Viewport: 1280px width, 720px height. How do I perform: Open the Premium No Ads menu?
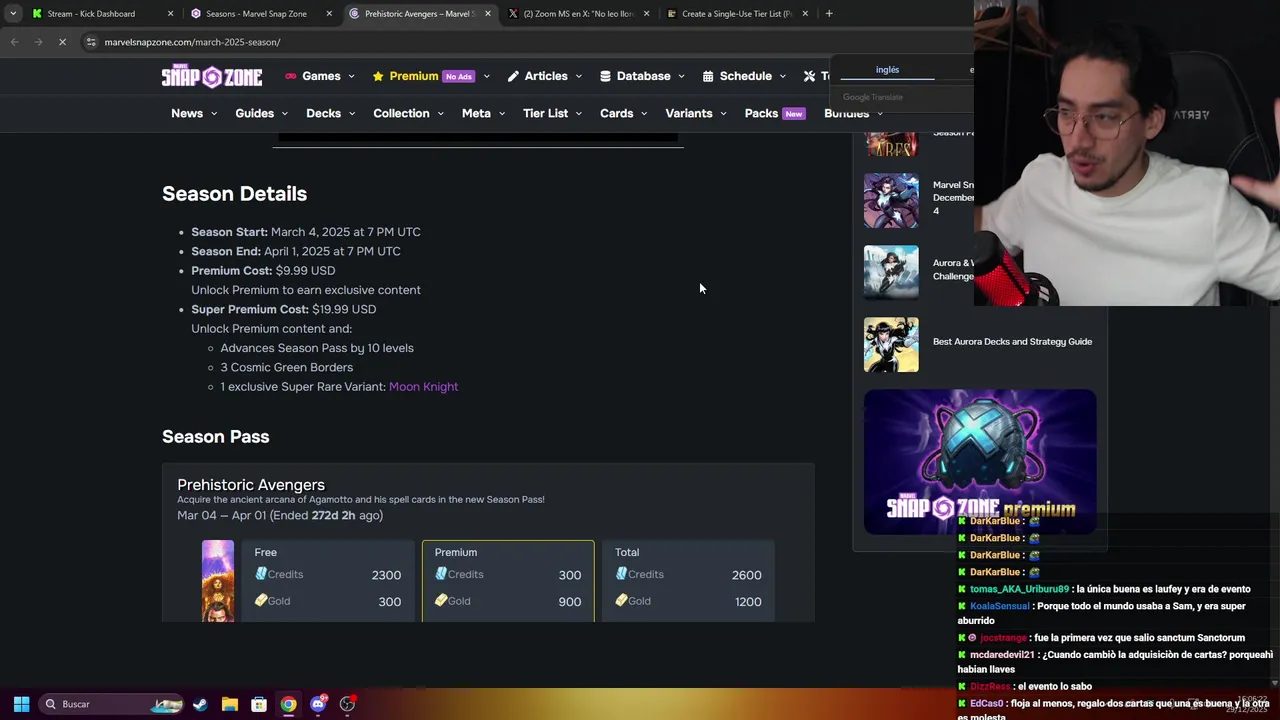click(x=431, y=76)
